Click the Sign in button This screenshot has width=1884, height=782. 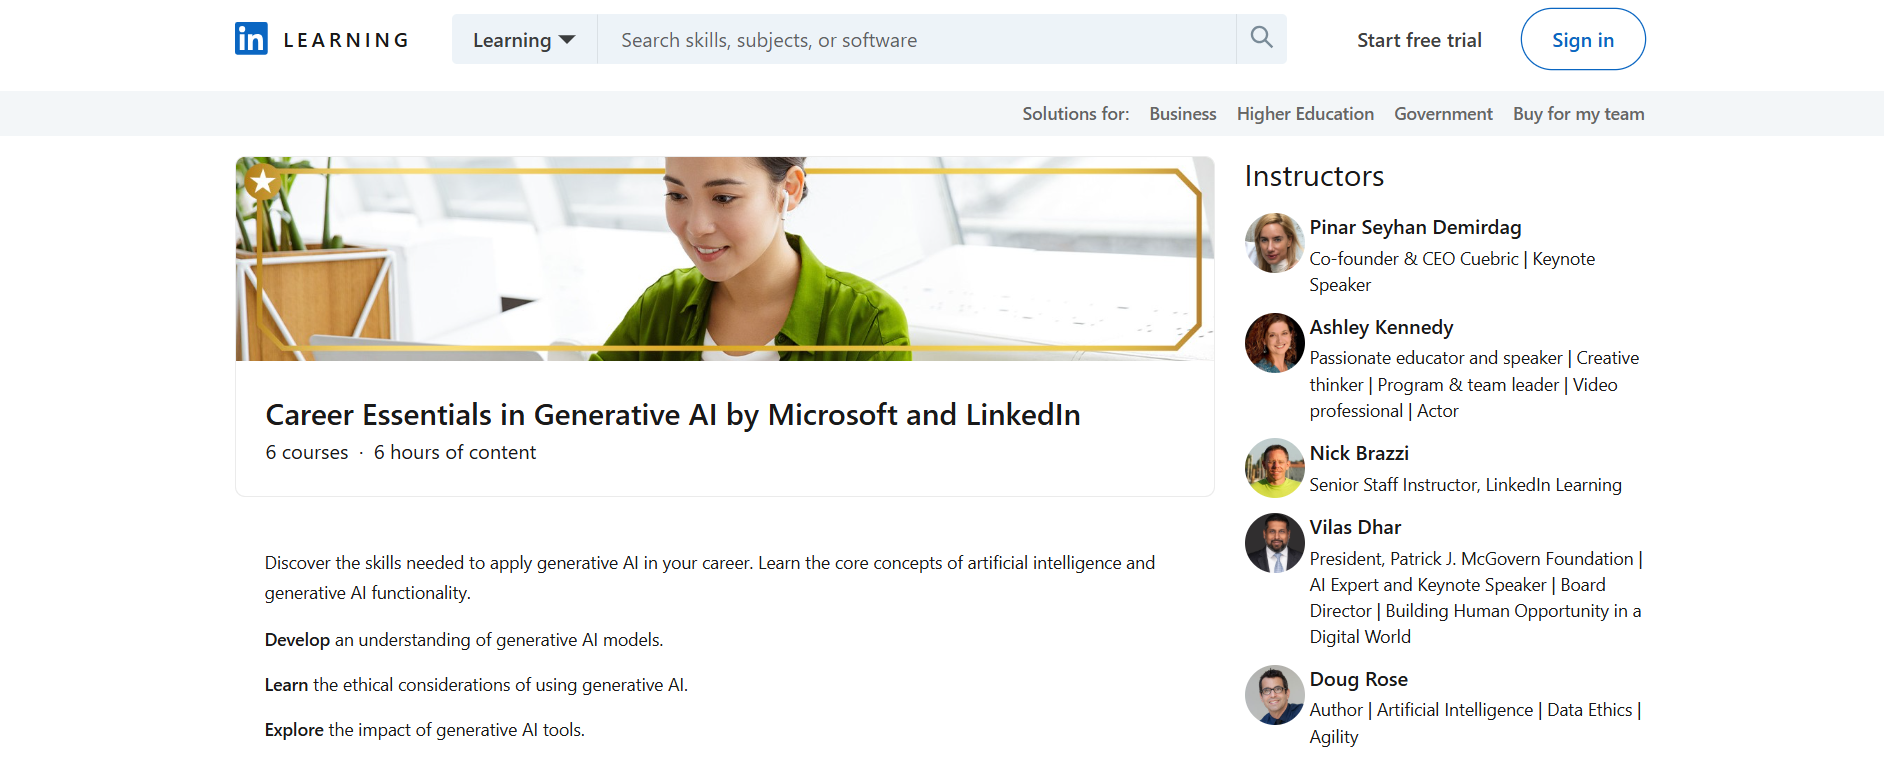click(1583, 39)
